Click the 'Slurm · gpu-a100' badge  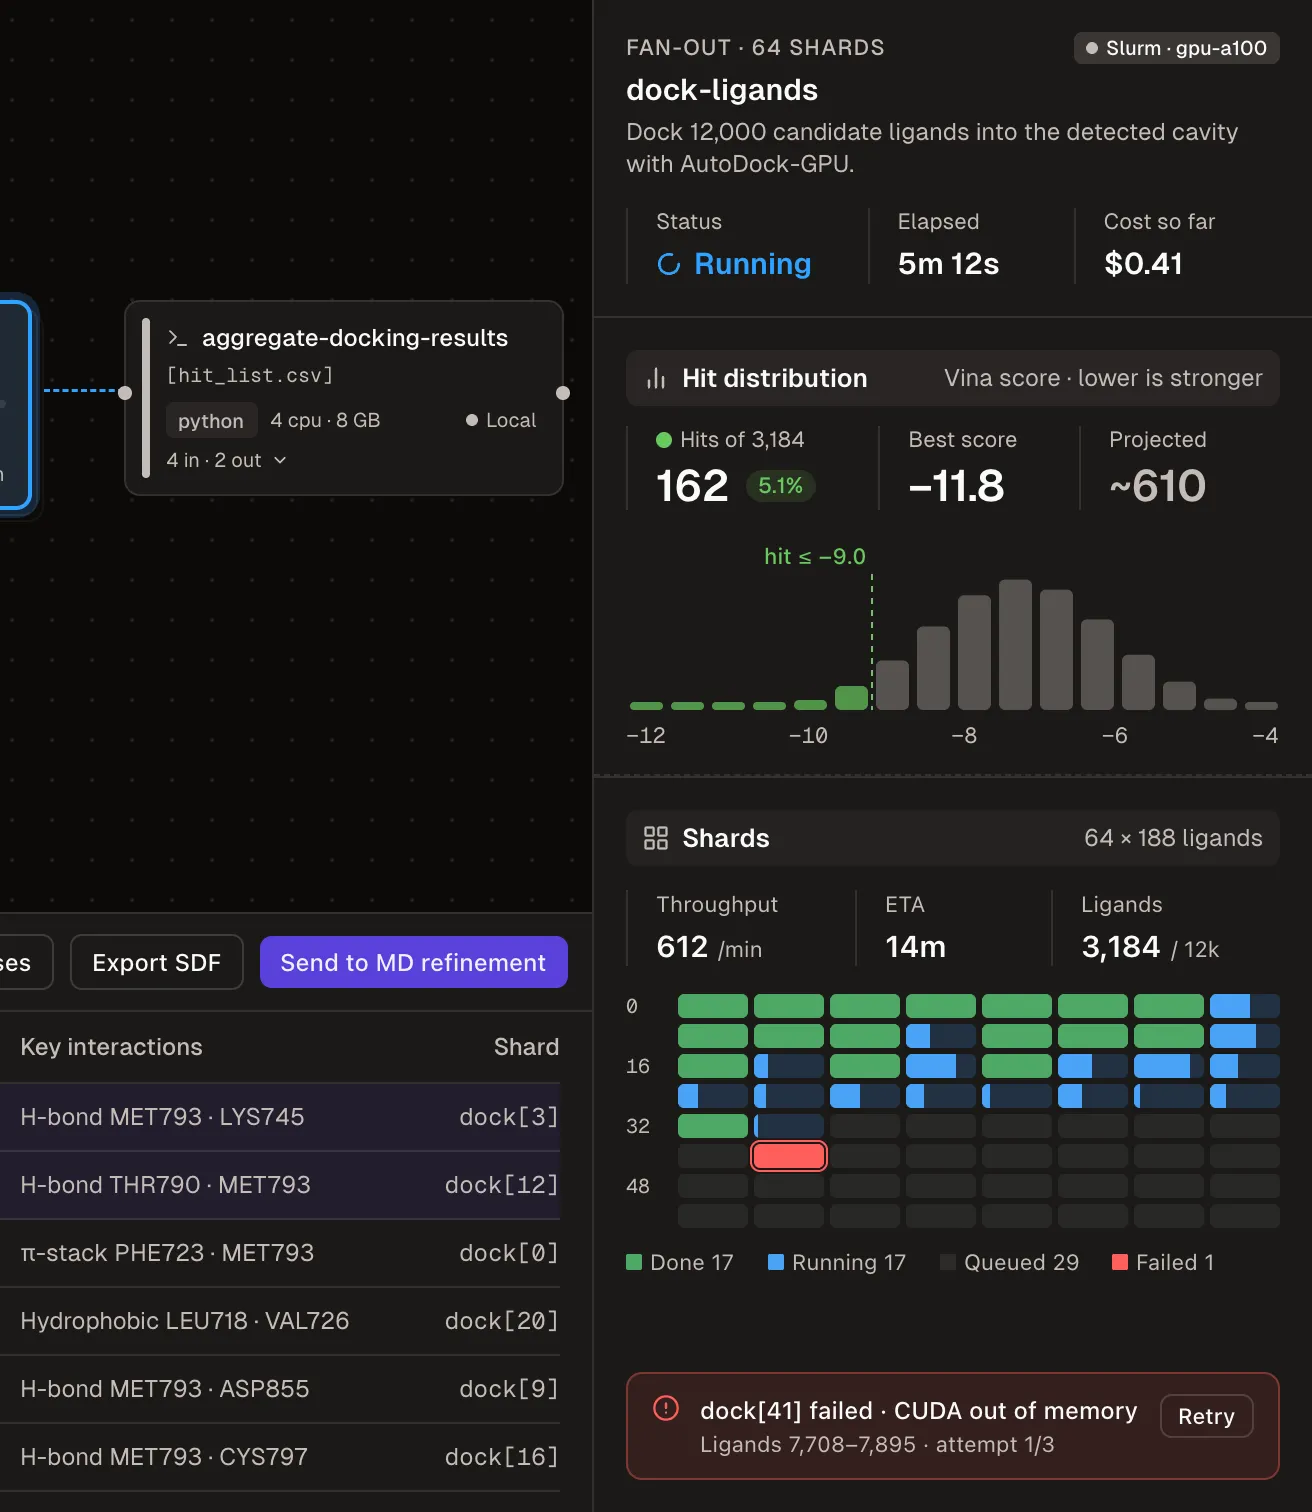coord(1177,48)
